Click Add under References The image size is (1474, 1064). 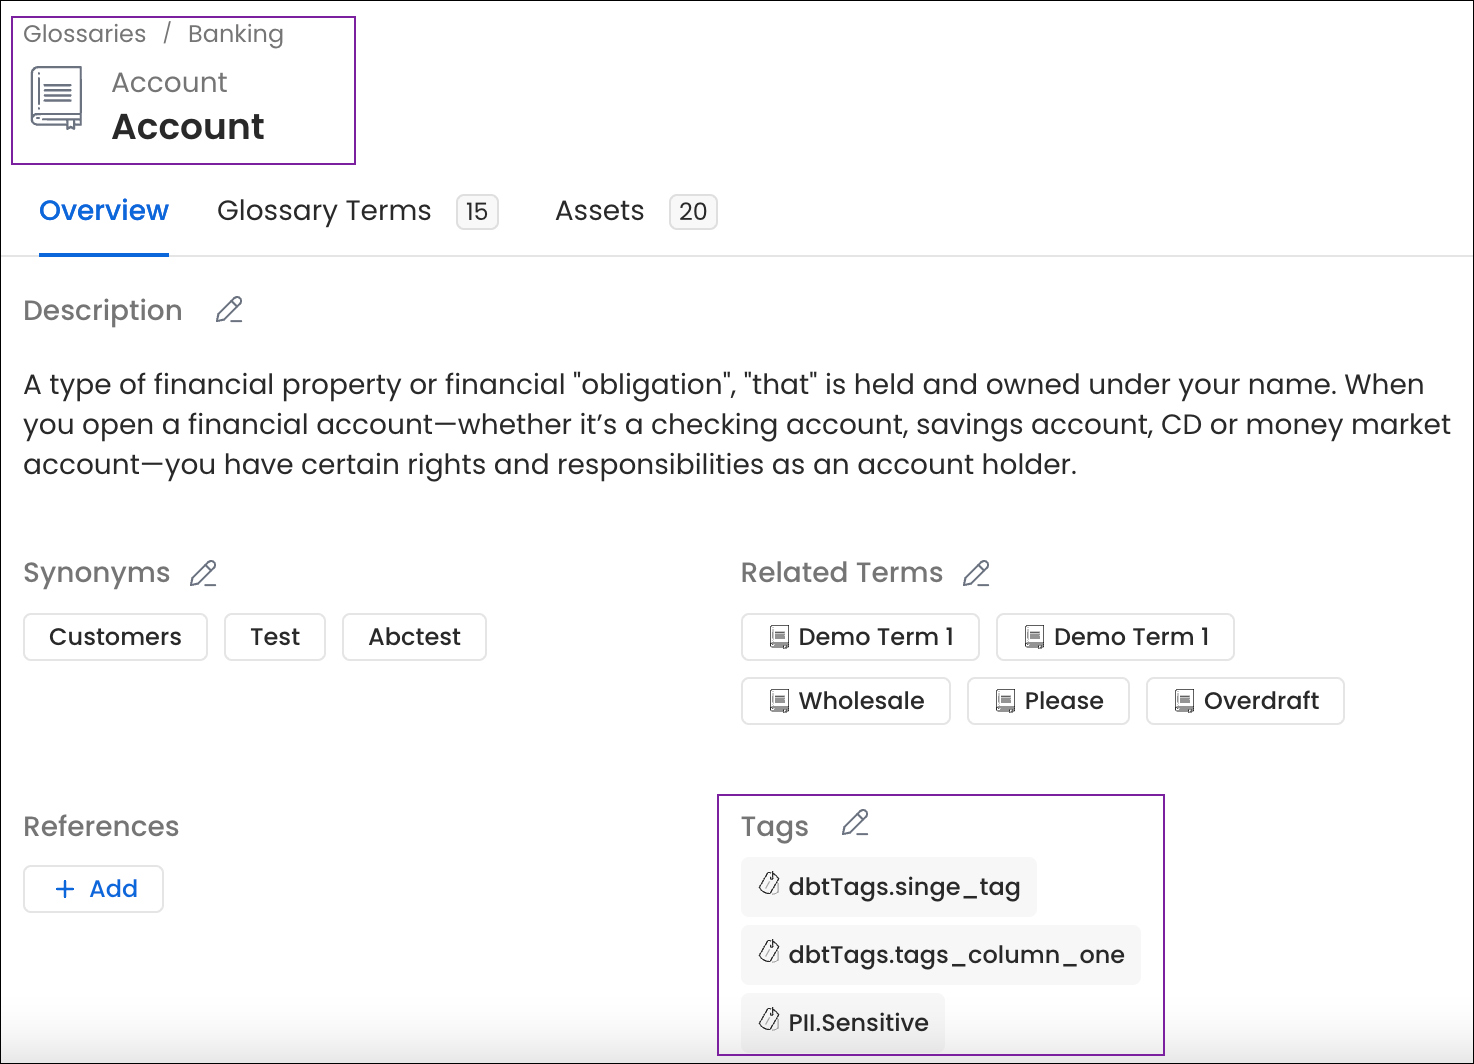[x=93, y=889]
